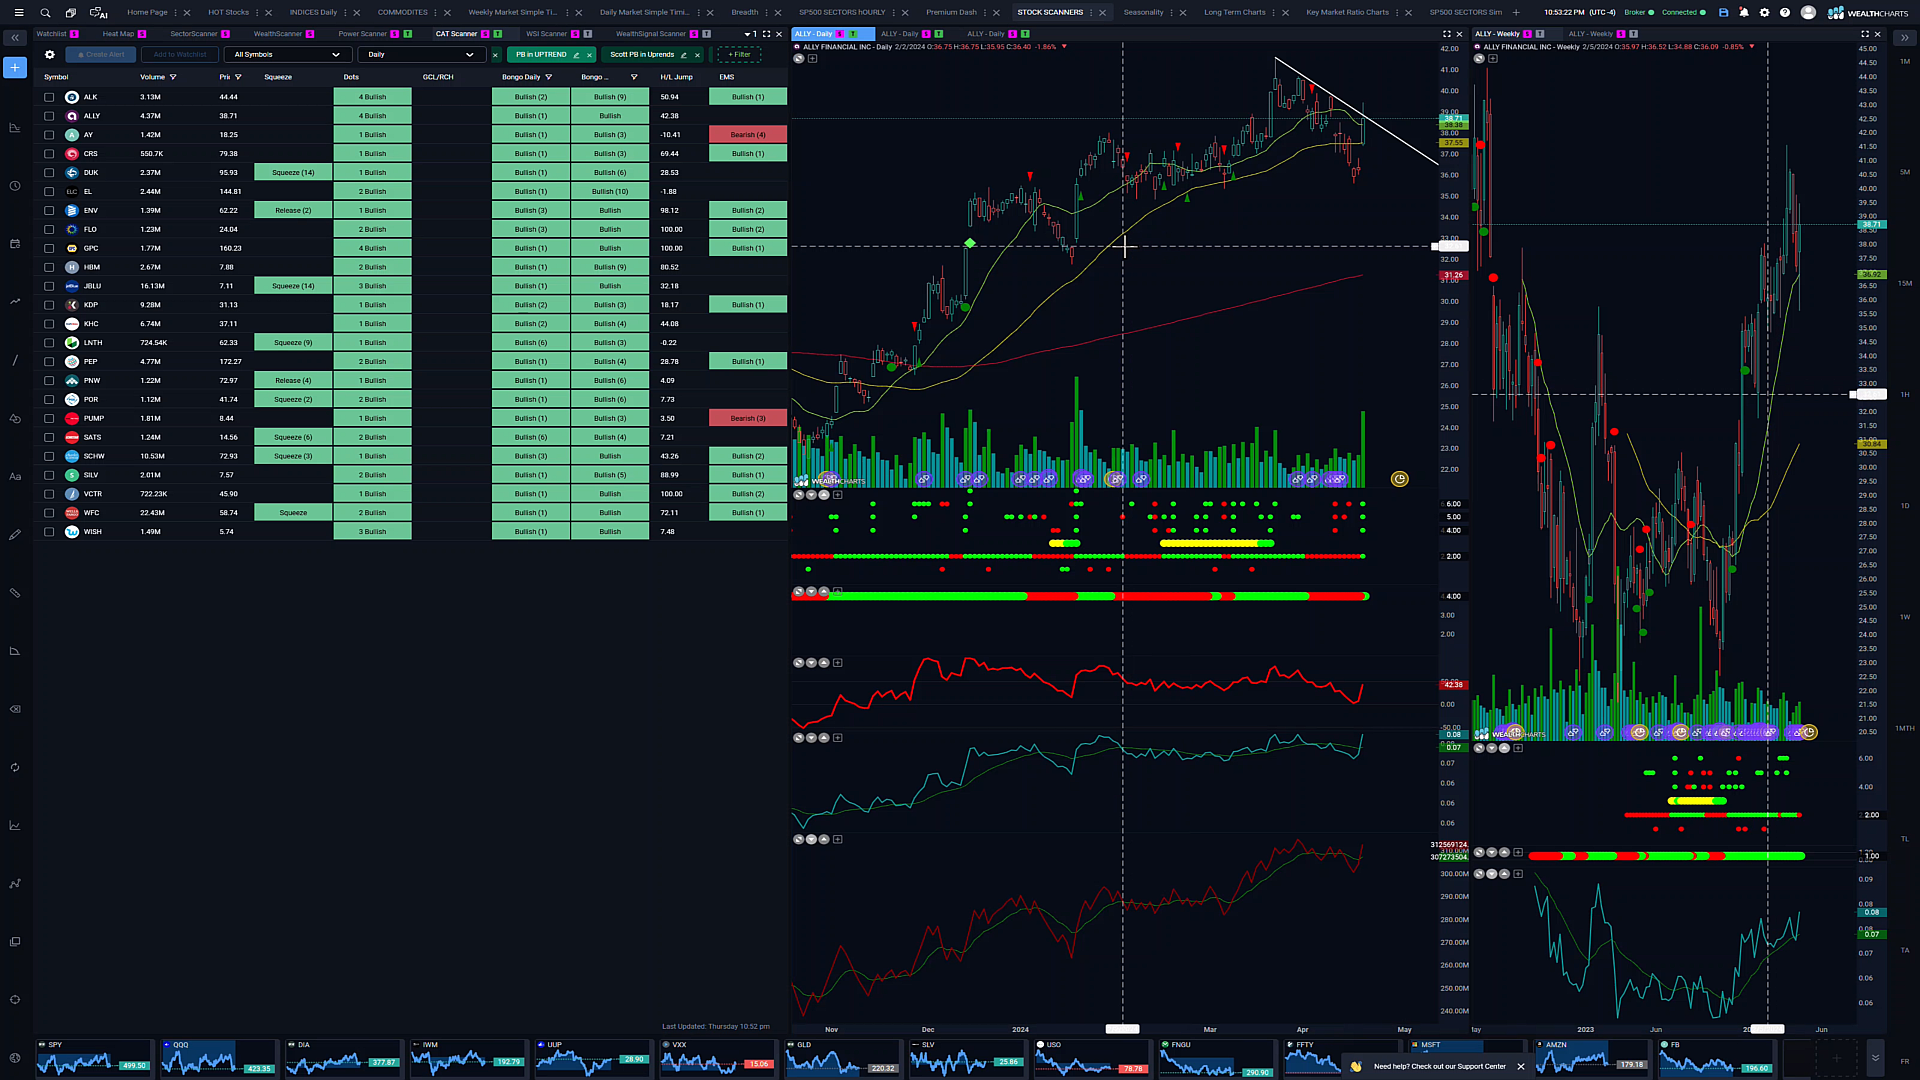Maximize the ALLY Daily chart panel
This screenshot has width=1920, height=1080.
pyautogui.click(x=1446, y=34)
